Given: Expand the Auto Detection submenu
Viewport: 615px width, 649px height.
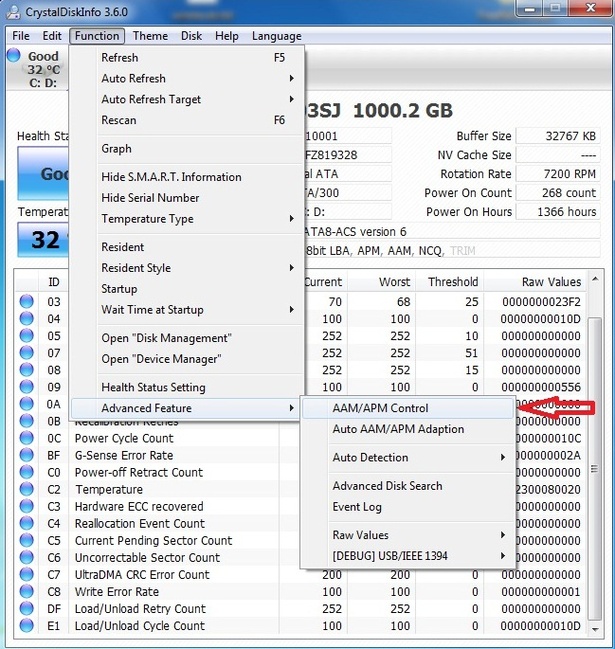Looking at the screenshot, I should pyautogui.click(x=408, y=457).
